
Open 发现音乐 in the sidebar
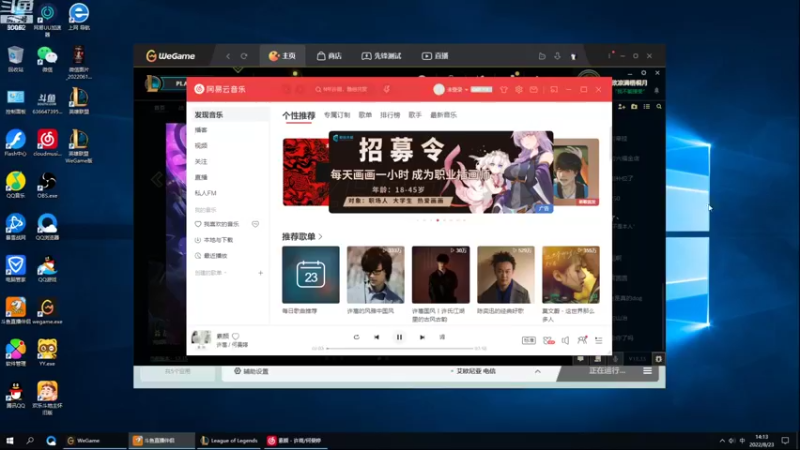228,115
